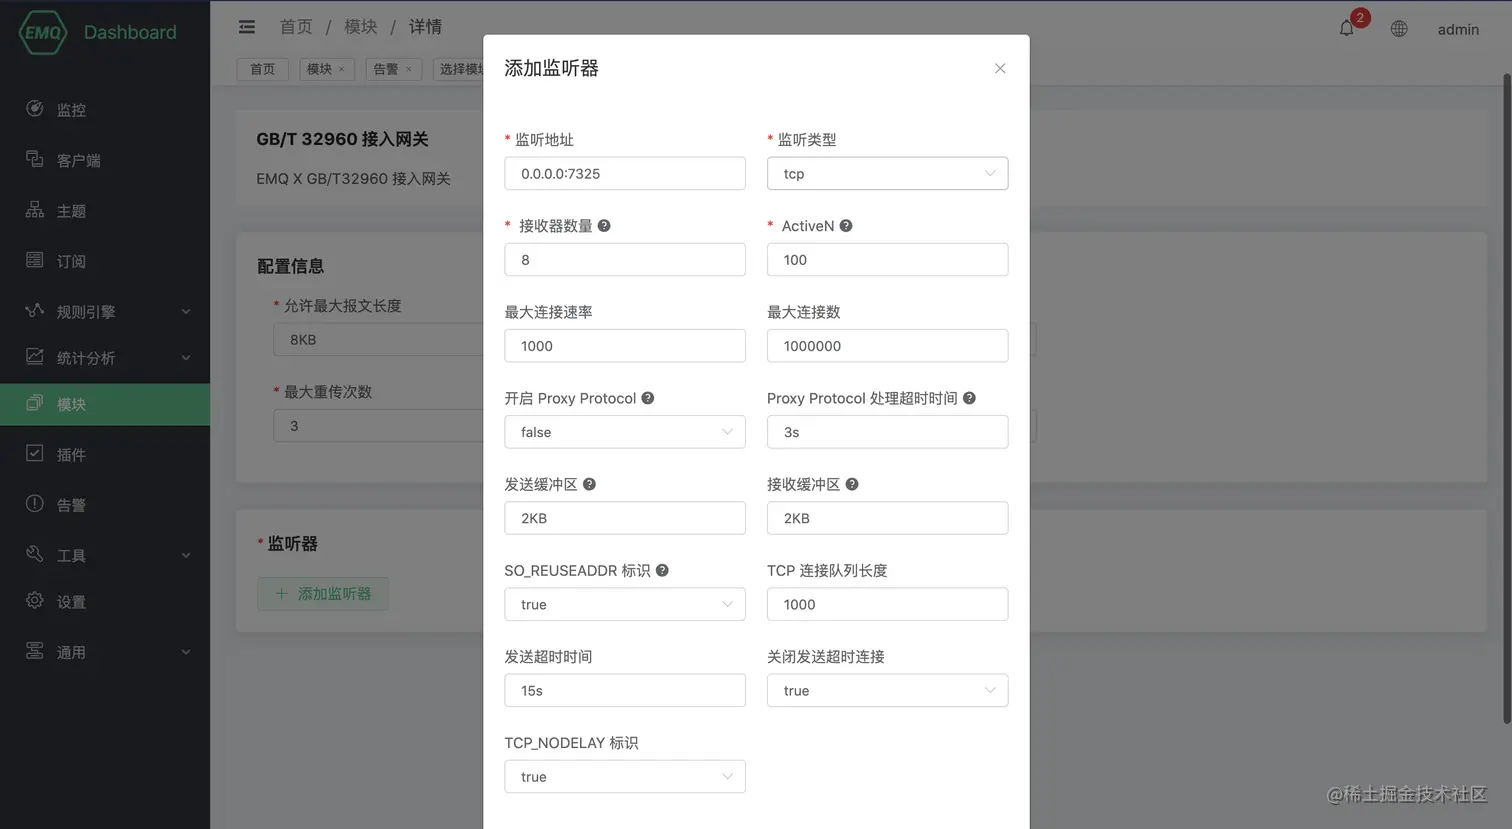Click the ActiveN input field

tap(887, 259)
